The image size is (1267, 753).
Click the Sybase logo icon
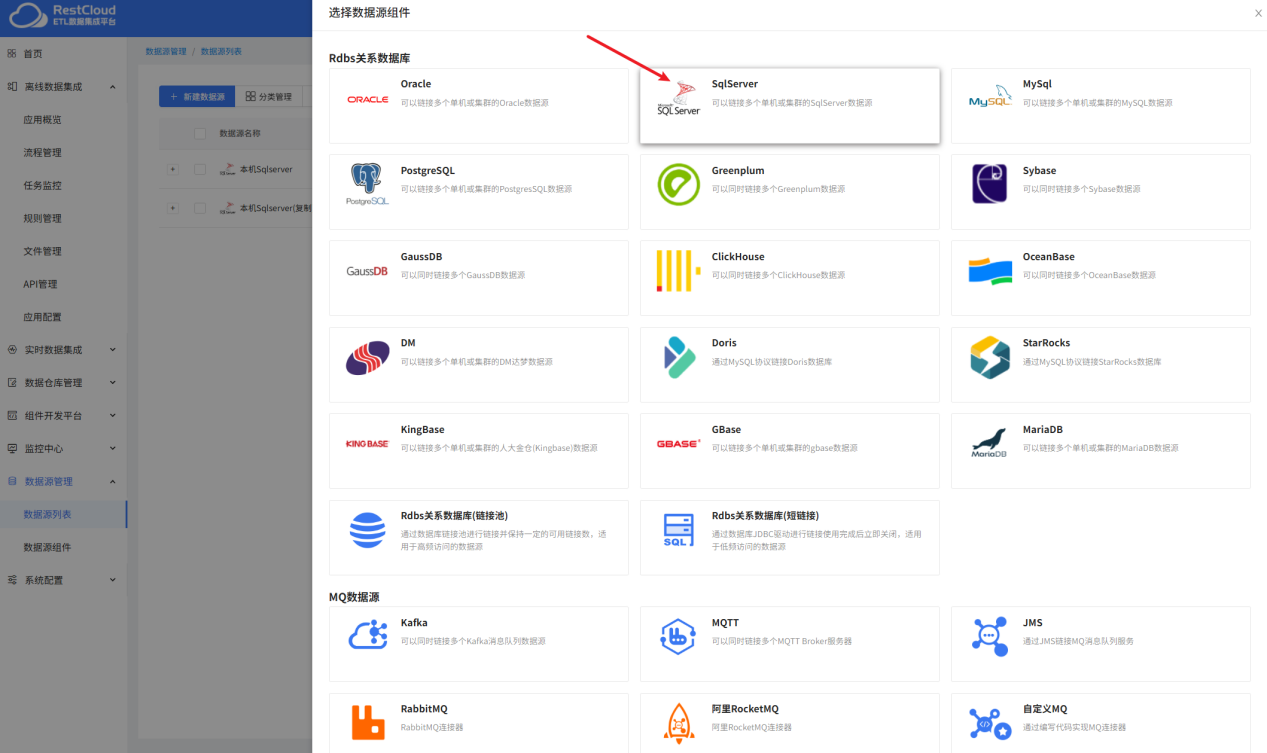[990, 184]
